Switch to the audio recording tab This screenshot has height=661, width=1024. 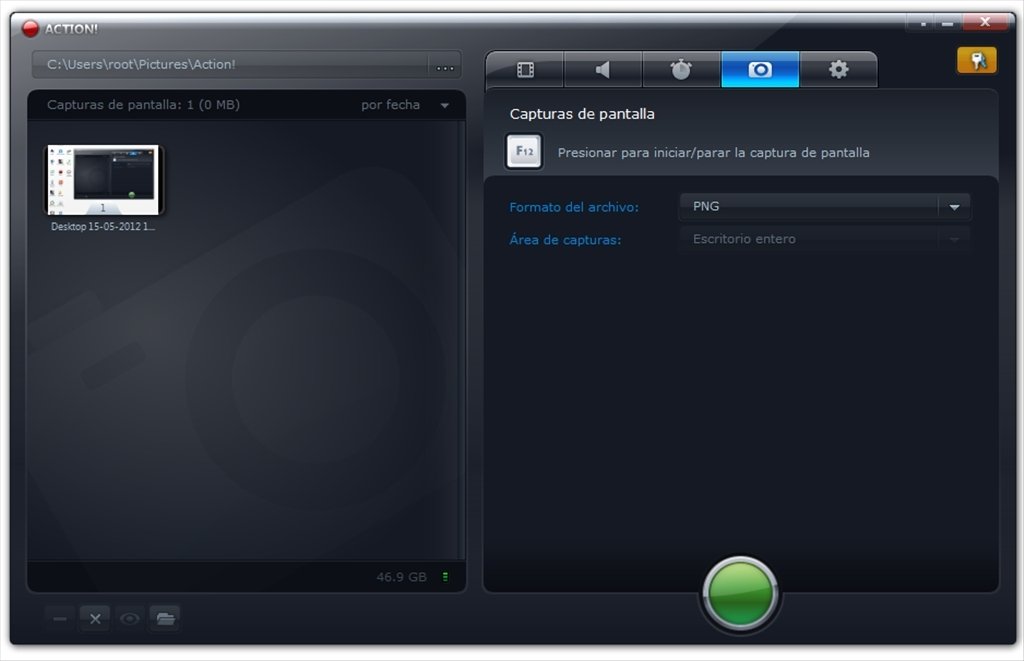click(603, 69)
